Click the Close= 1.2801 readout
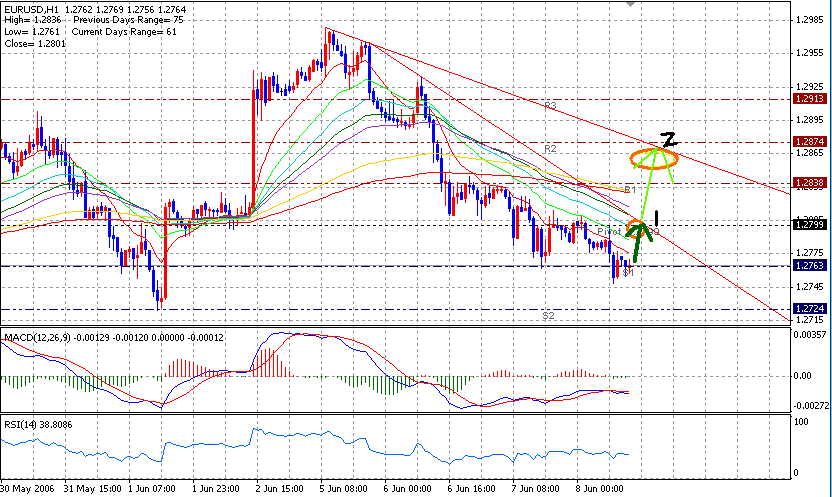The height and width of the screenshot is (497, 832). pyautogui.click(x=35, y=43)
